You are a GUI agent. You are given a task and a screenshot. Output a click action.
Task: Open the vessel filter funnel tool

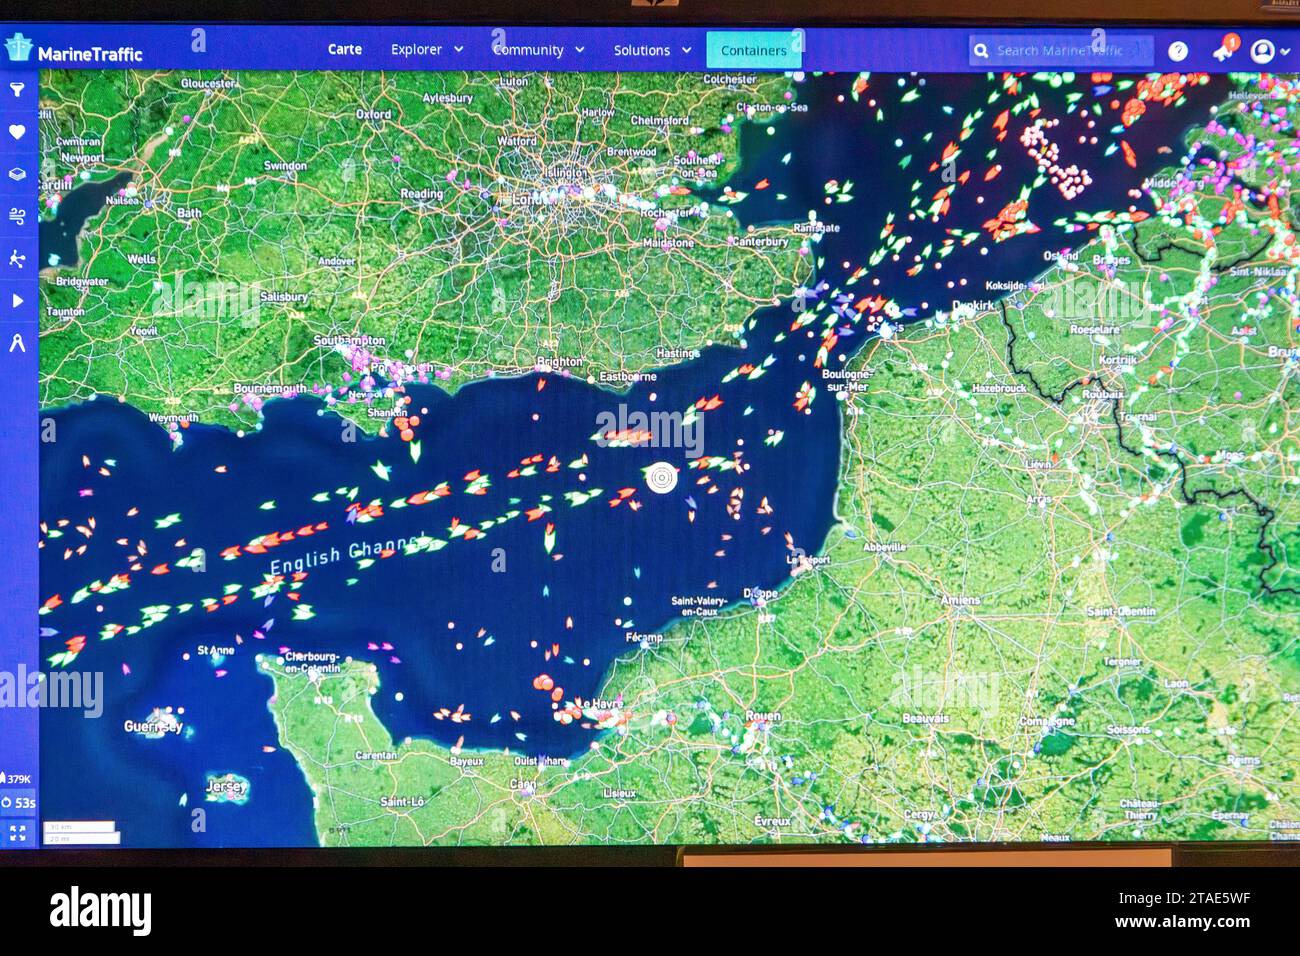[x=17, y=90]
